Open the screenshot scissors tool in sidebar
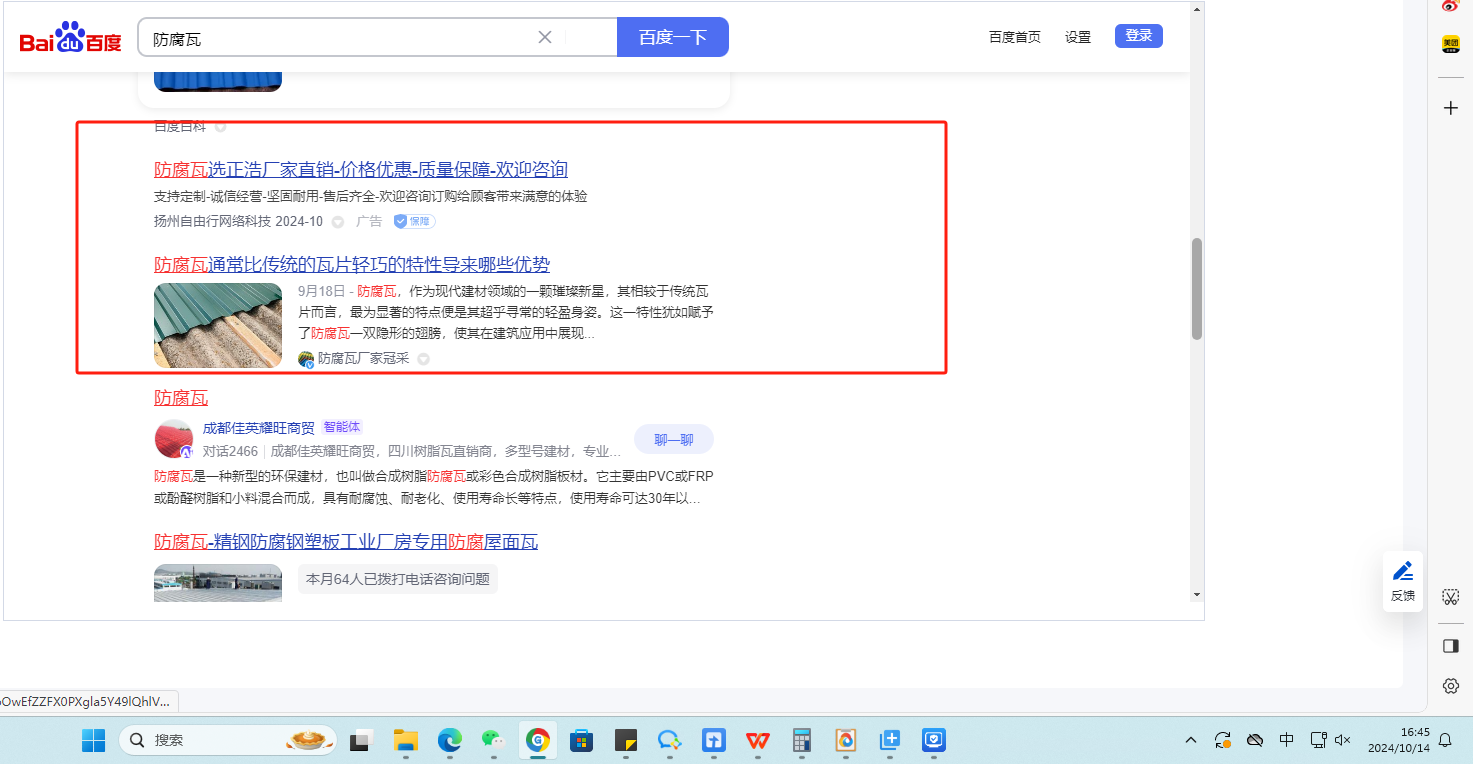The image size is (1473, 764). click(1451, 597)
